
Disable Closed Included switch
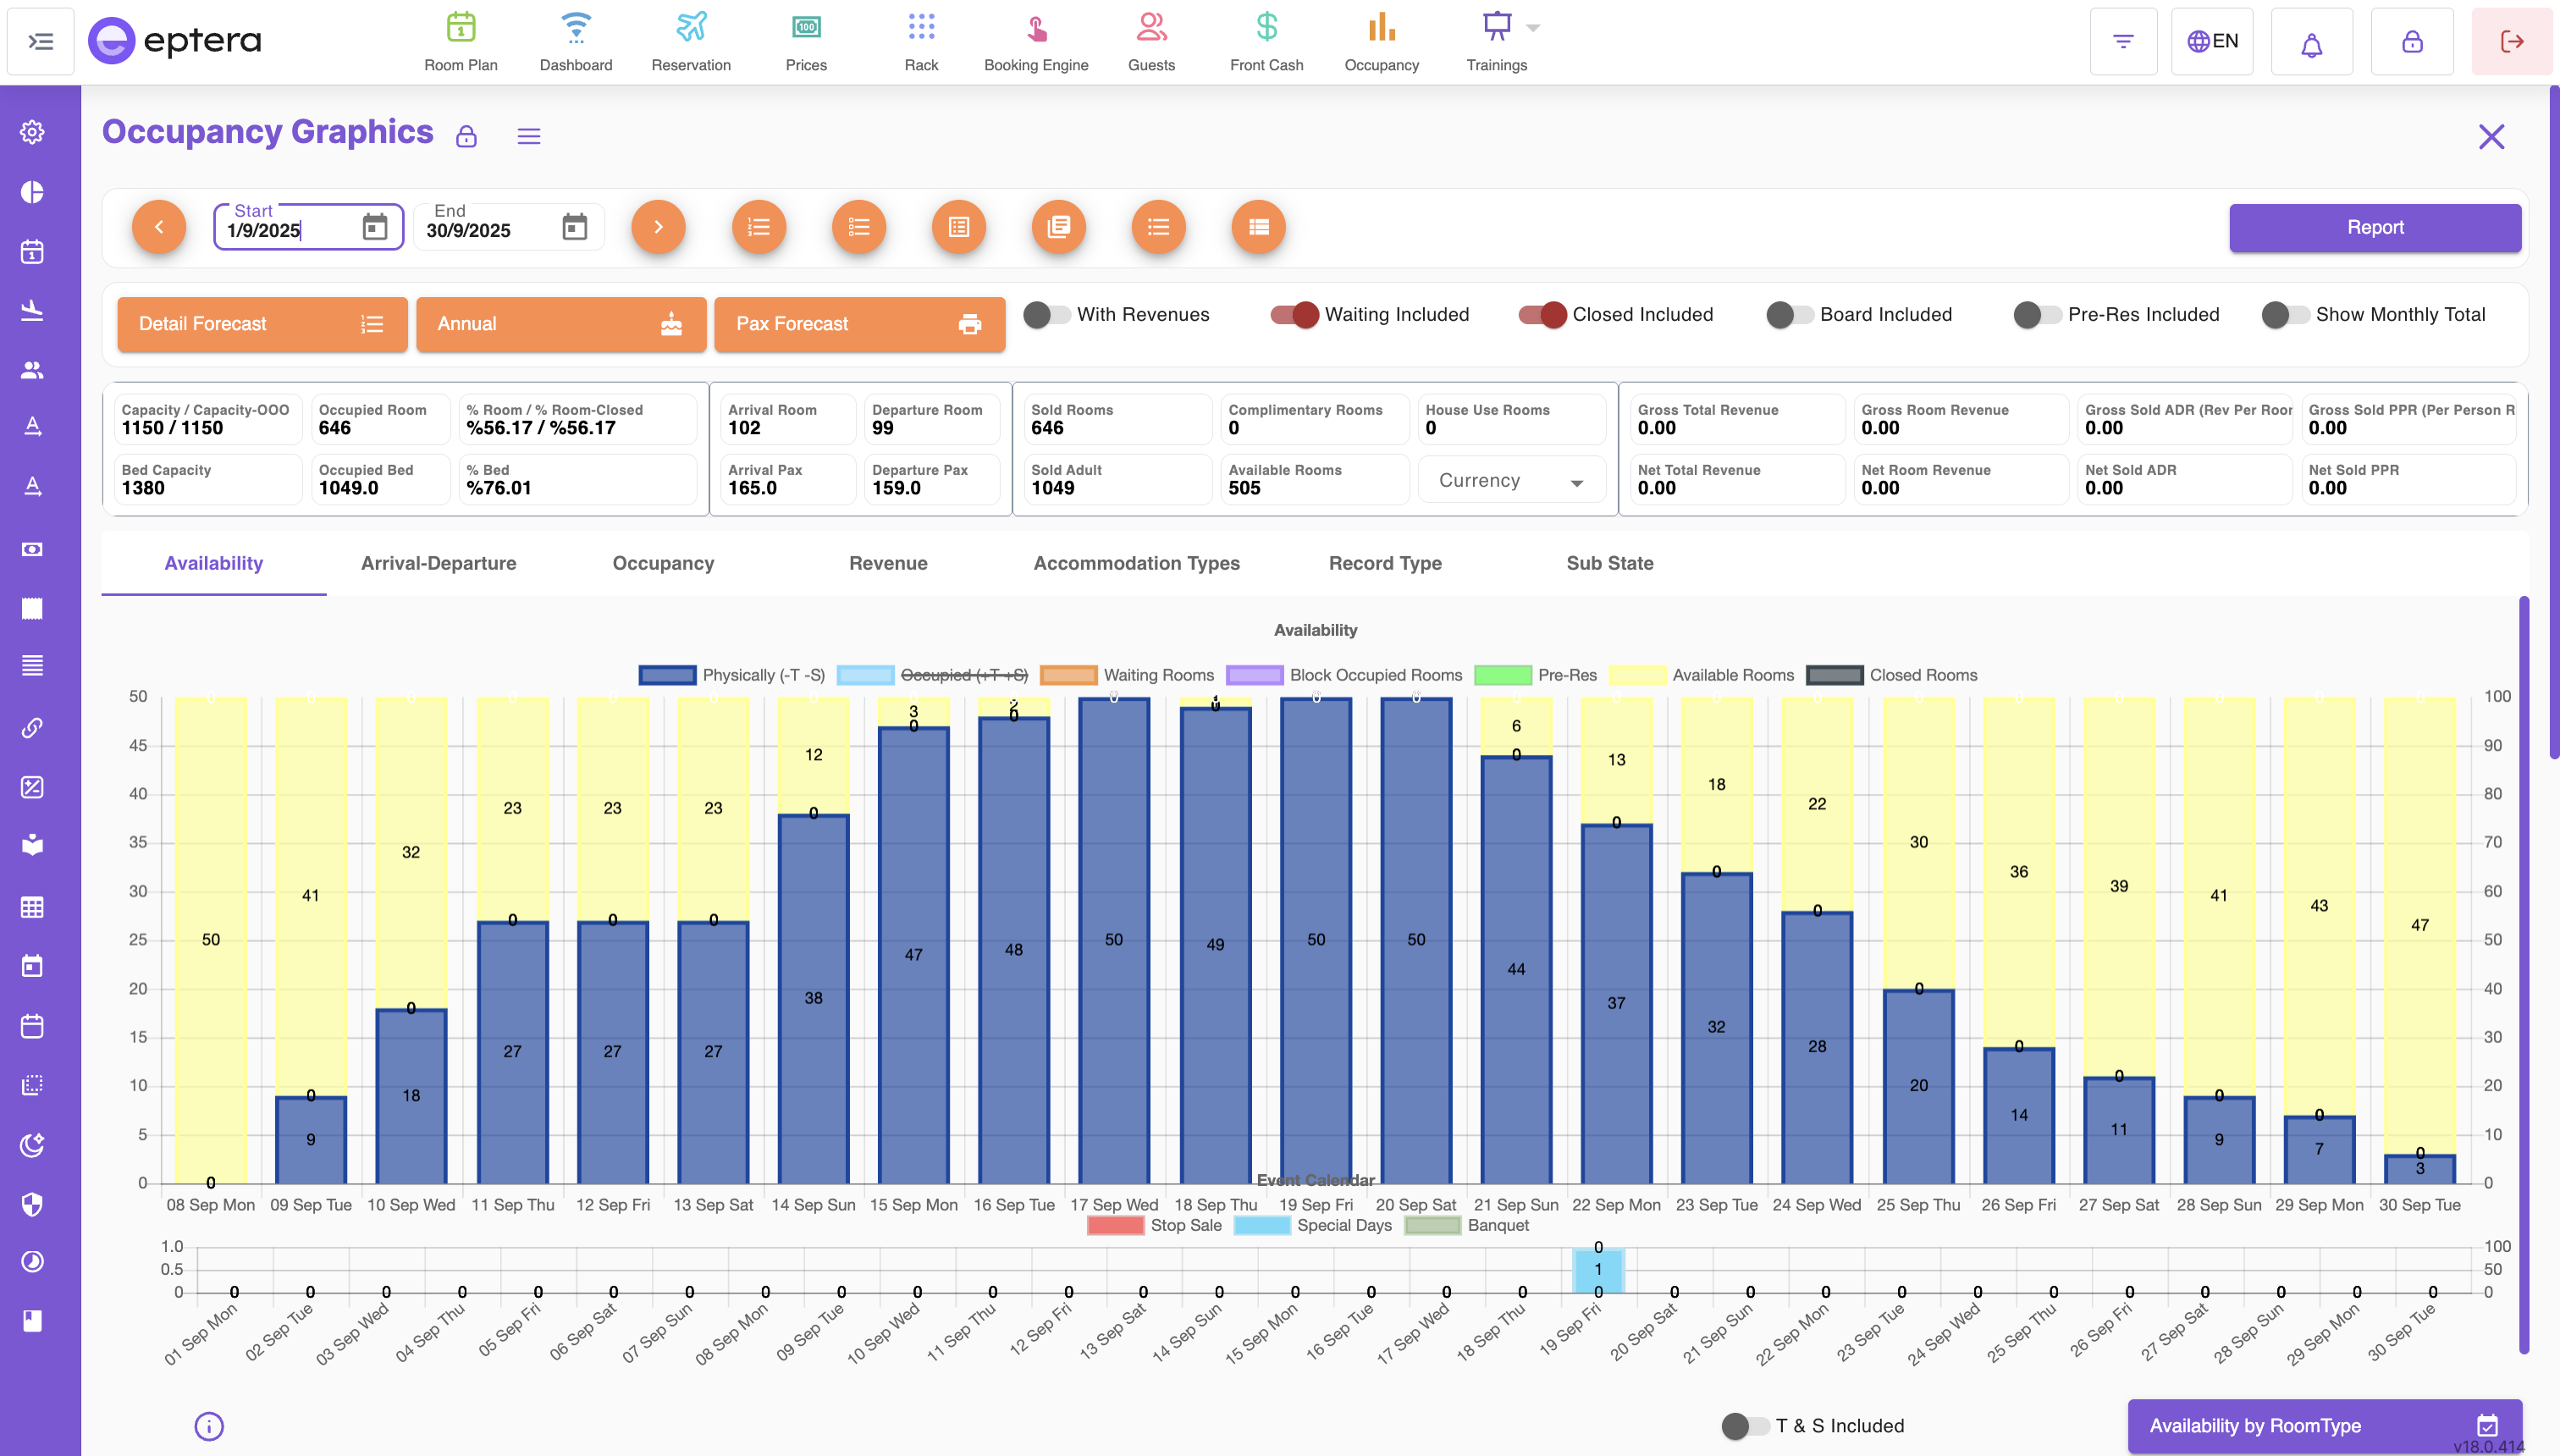tap(1542, 315)
